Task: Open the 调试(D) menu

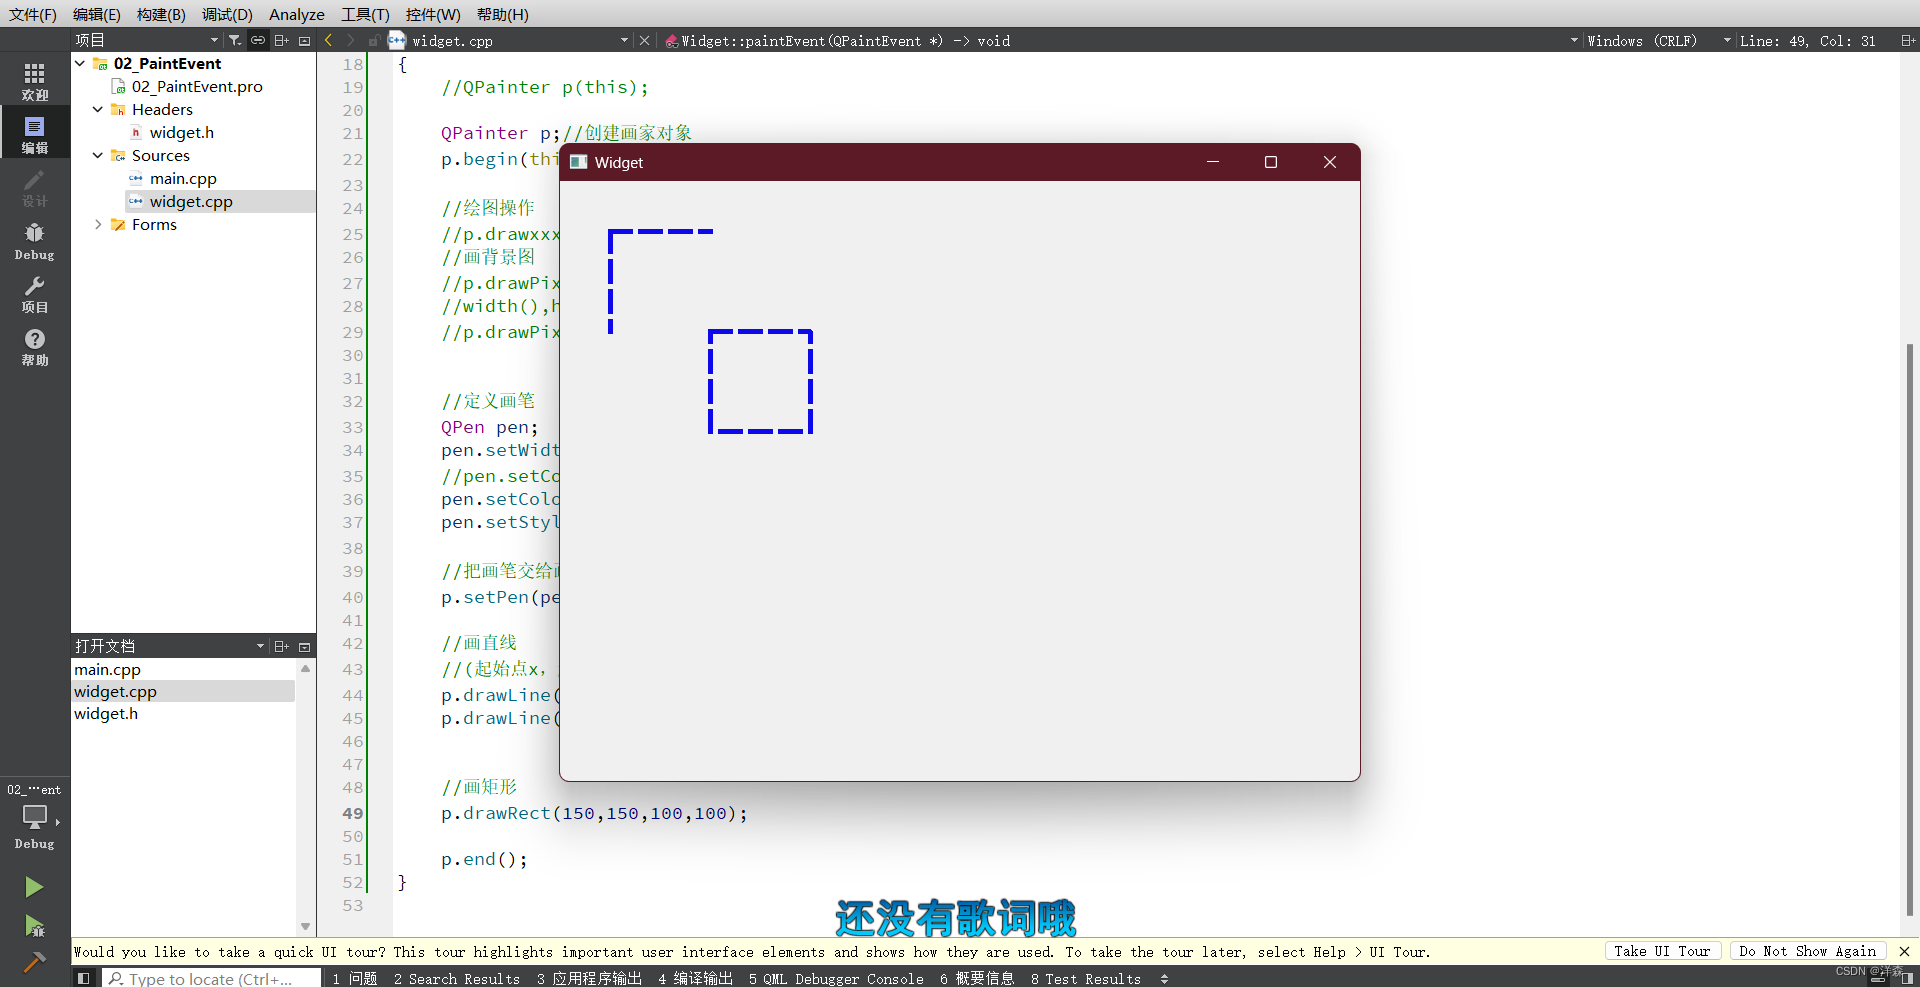Action: tap(227, 14)
